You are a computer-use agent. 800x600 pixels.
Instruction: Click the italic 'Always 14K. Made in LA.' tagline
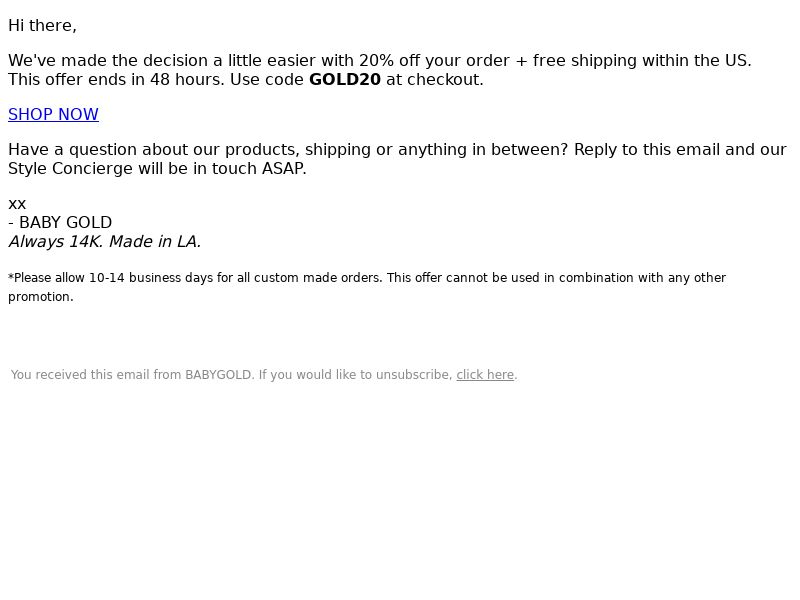(x=105, y=241)
